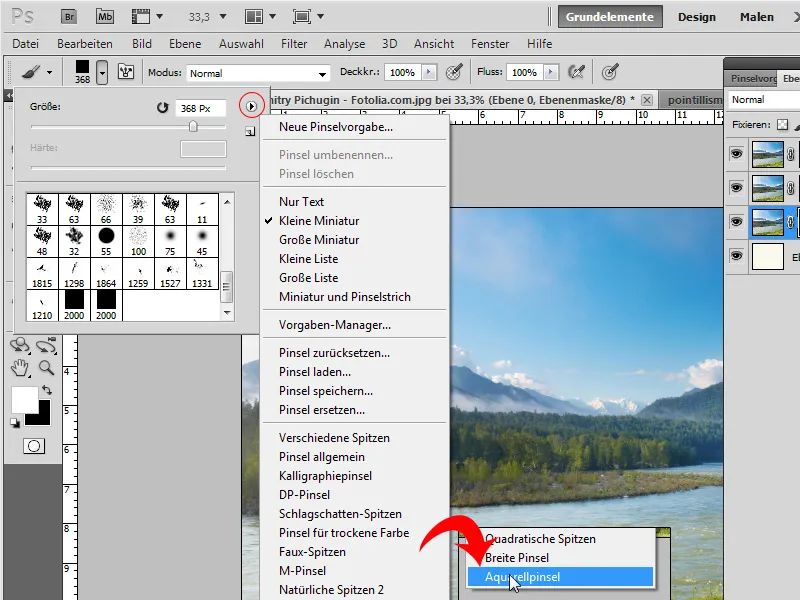
Task: Open the brush picker flyout menu arrow
Action: (251, 106)
